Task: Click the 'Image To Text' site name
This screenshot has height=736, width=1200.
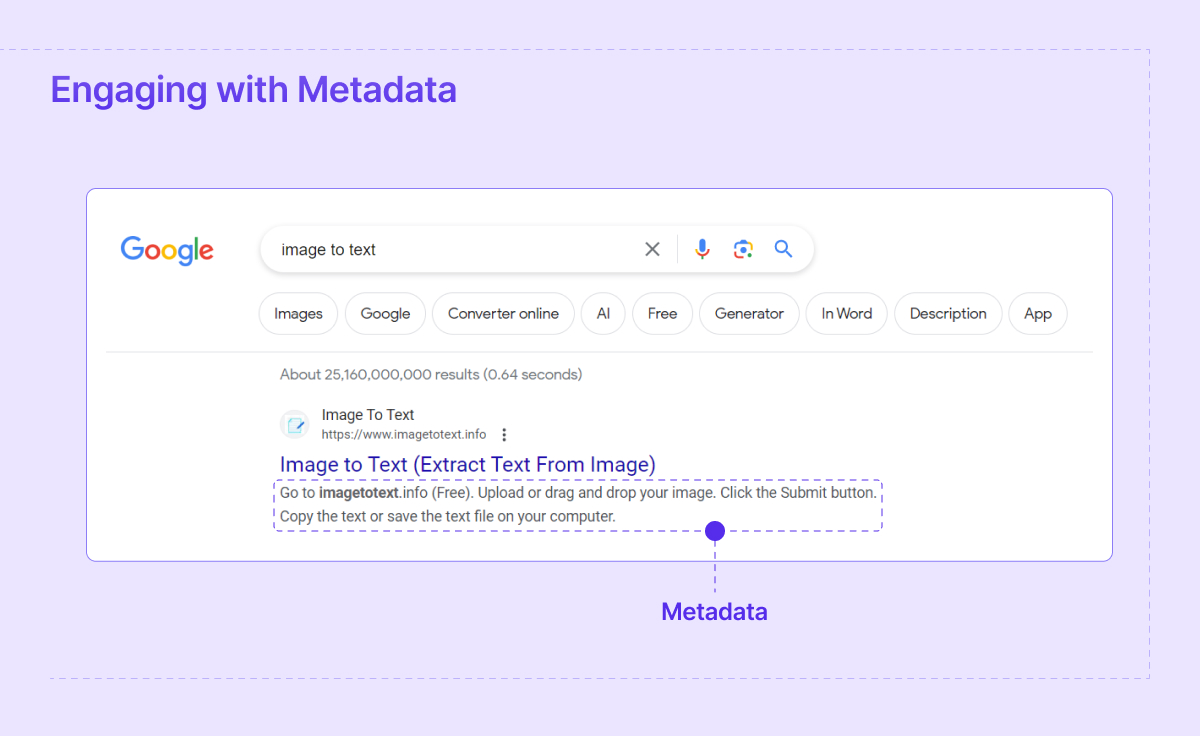Action: coord(368,415)
